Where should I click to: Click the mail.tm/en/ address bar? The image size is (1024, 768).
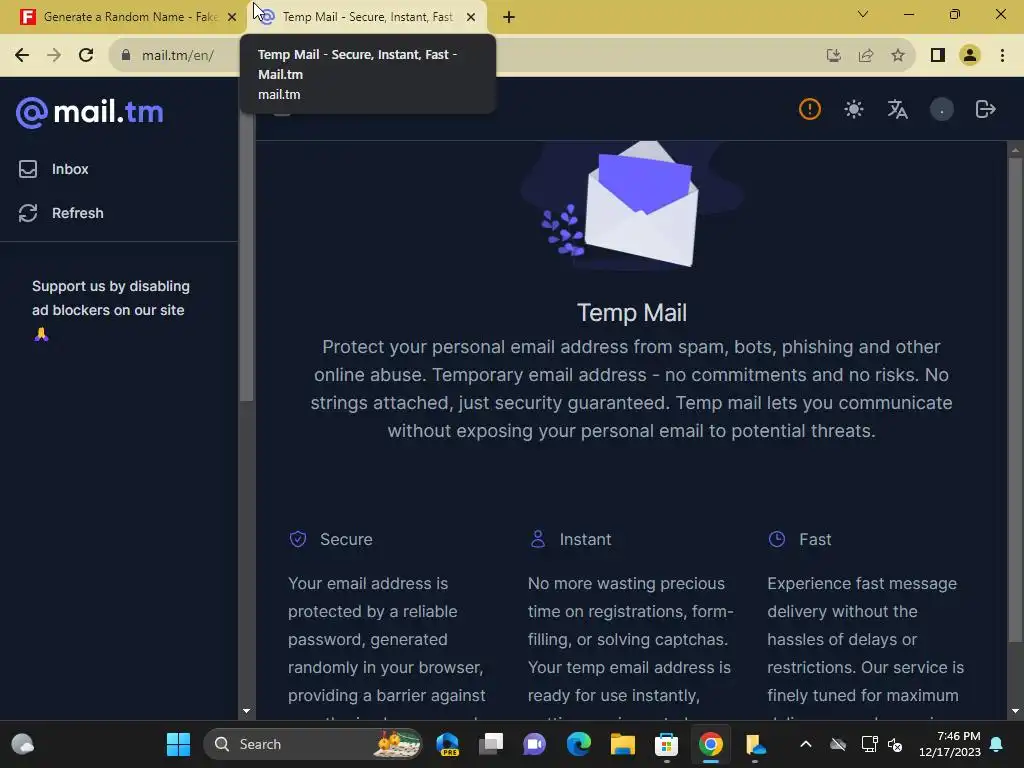(x=178, y=56)
